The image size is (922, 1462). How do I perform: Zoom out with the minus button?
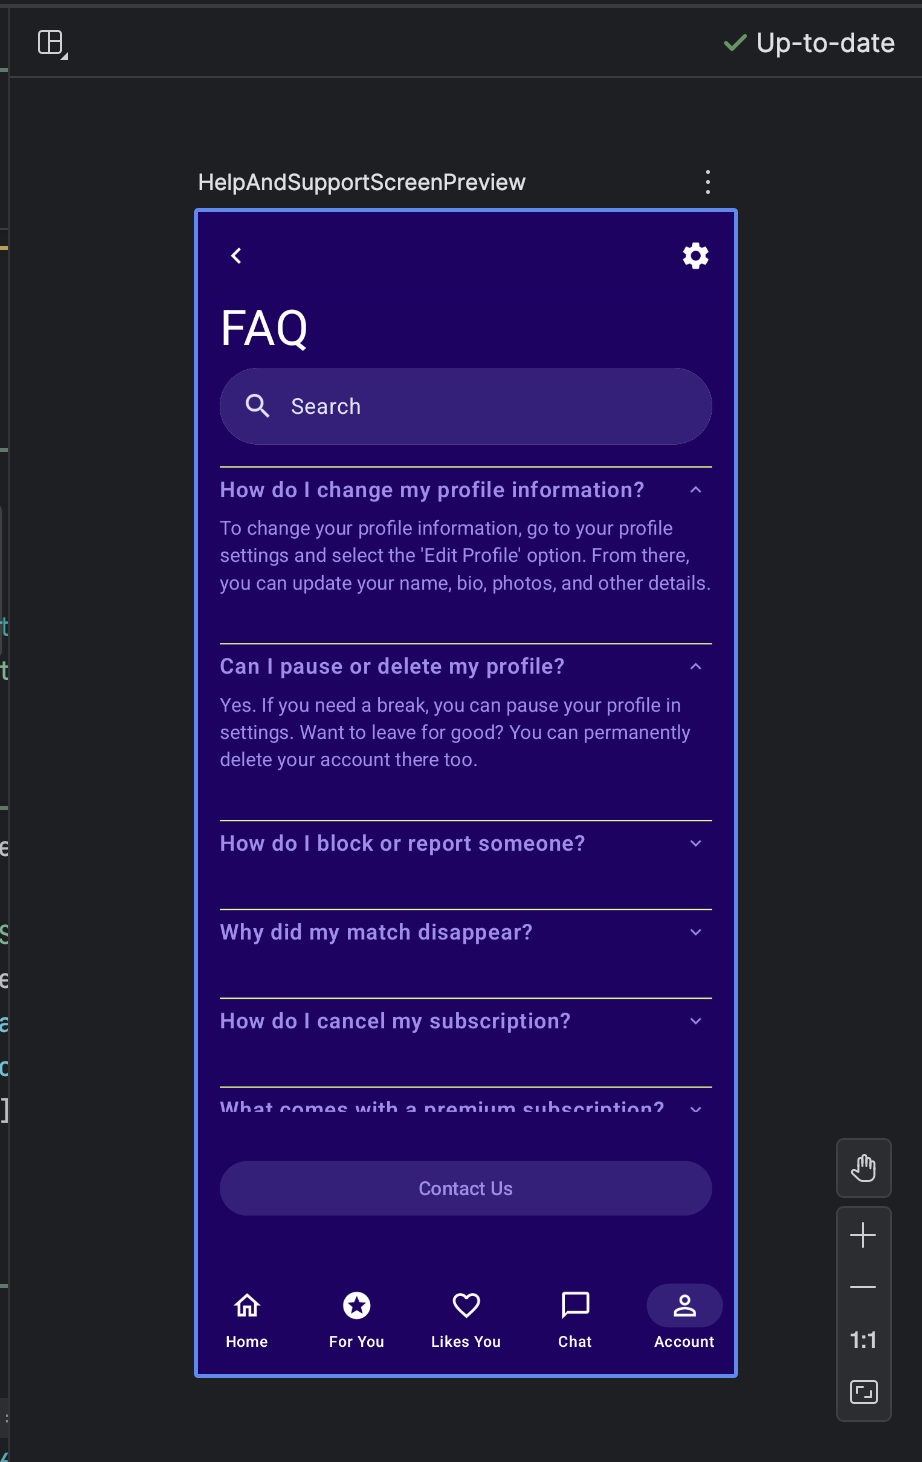click(x=863, y=1288)
